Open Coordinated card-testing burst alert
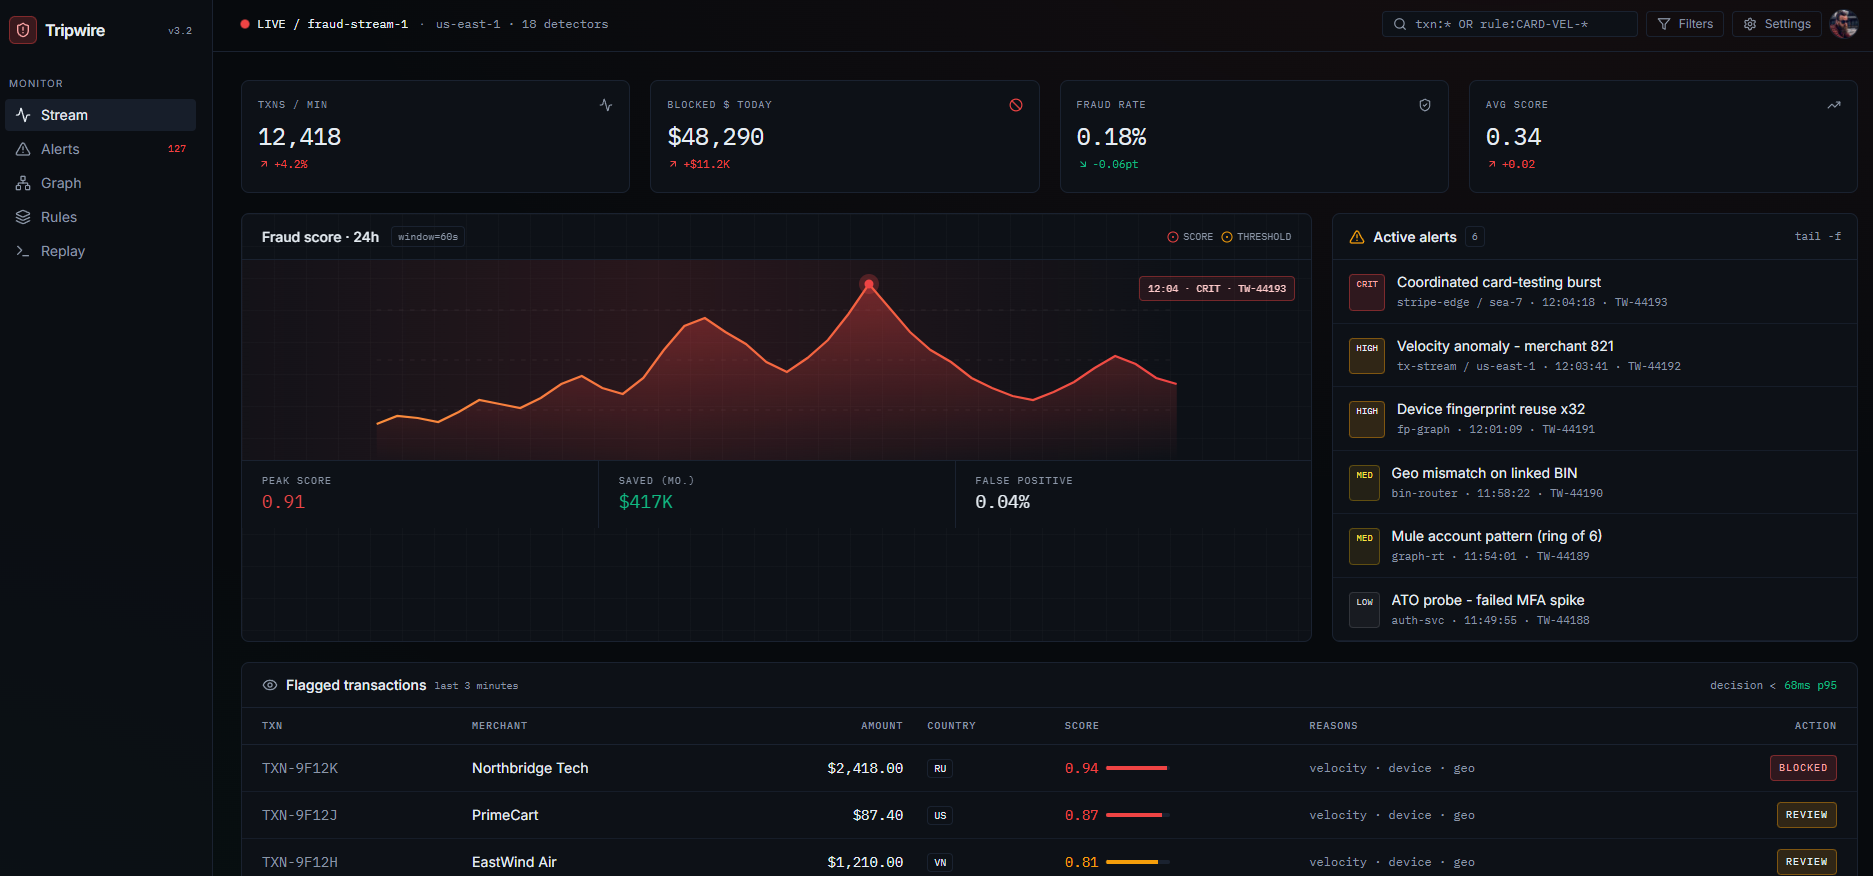The image size is (1873, 876). tap(1595, 291)
